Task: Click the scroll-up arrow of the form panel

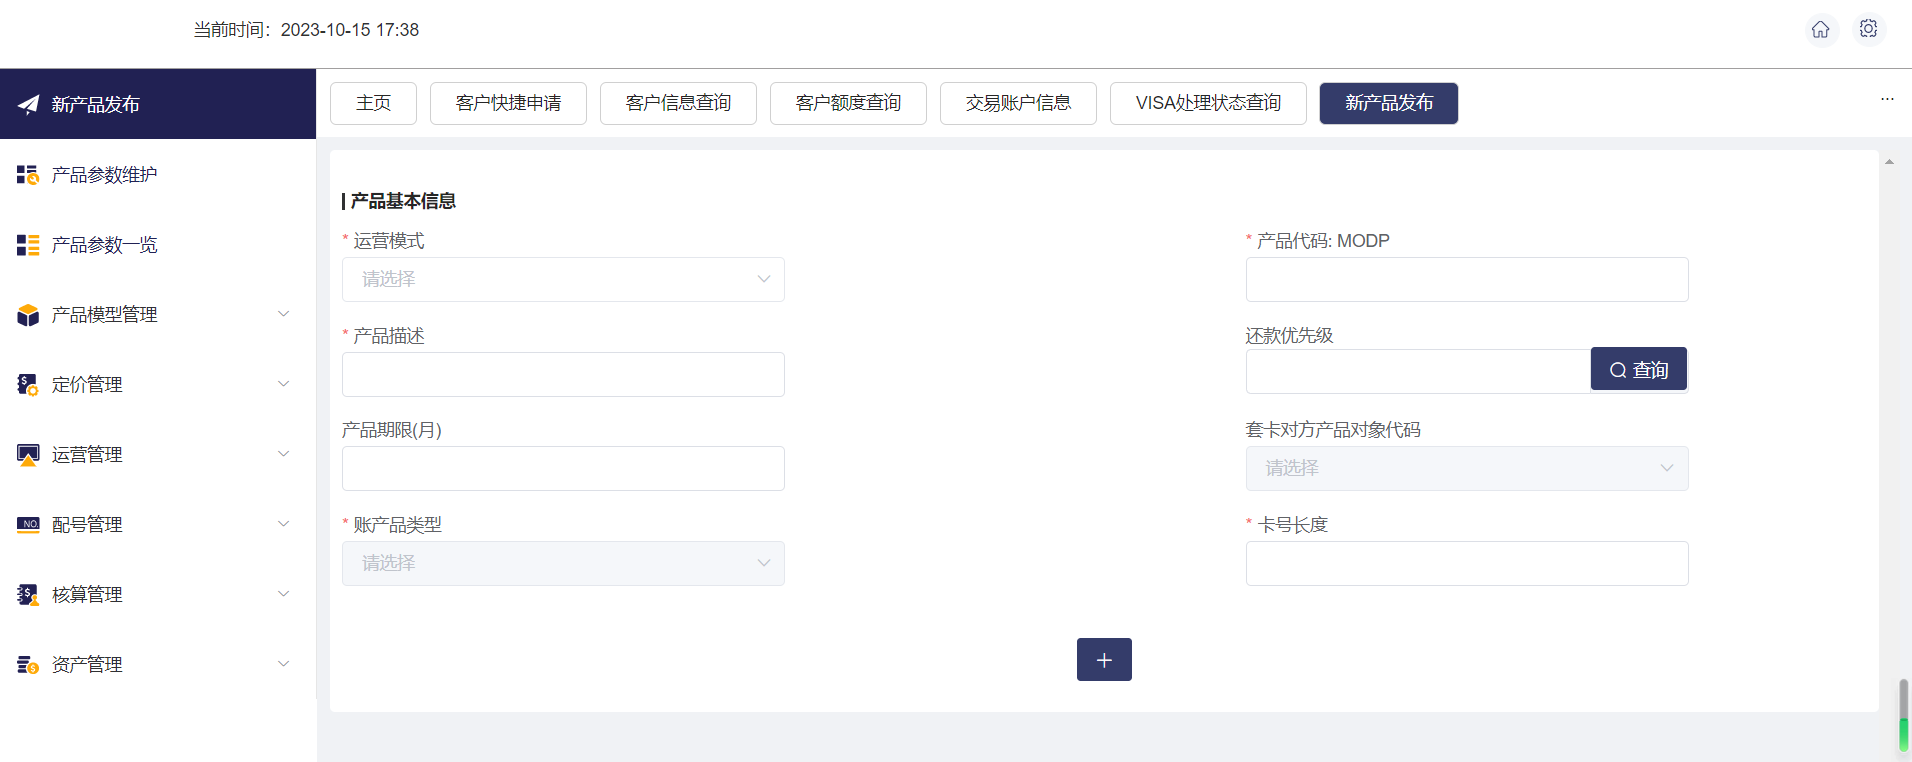Action: click(x=1889, y=161)
